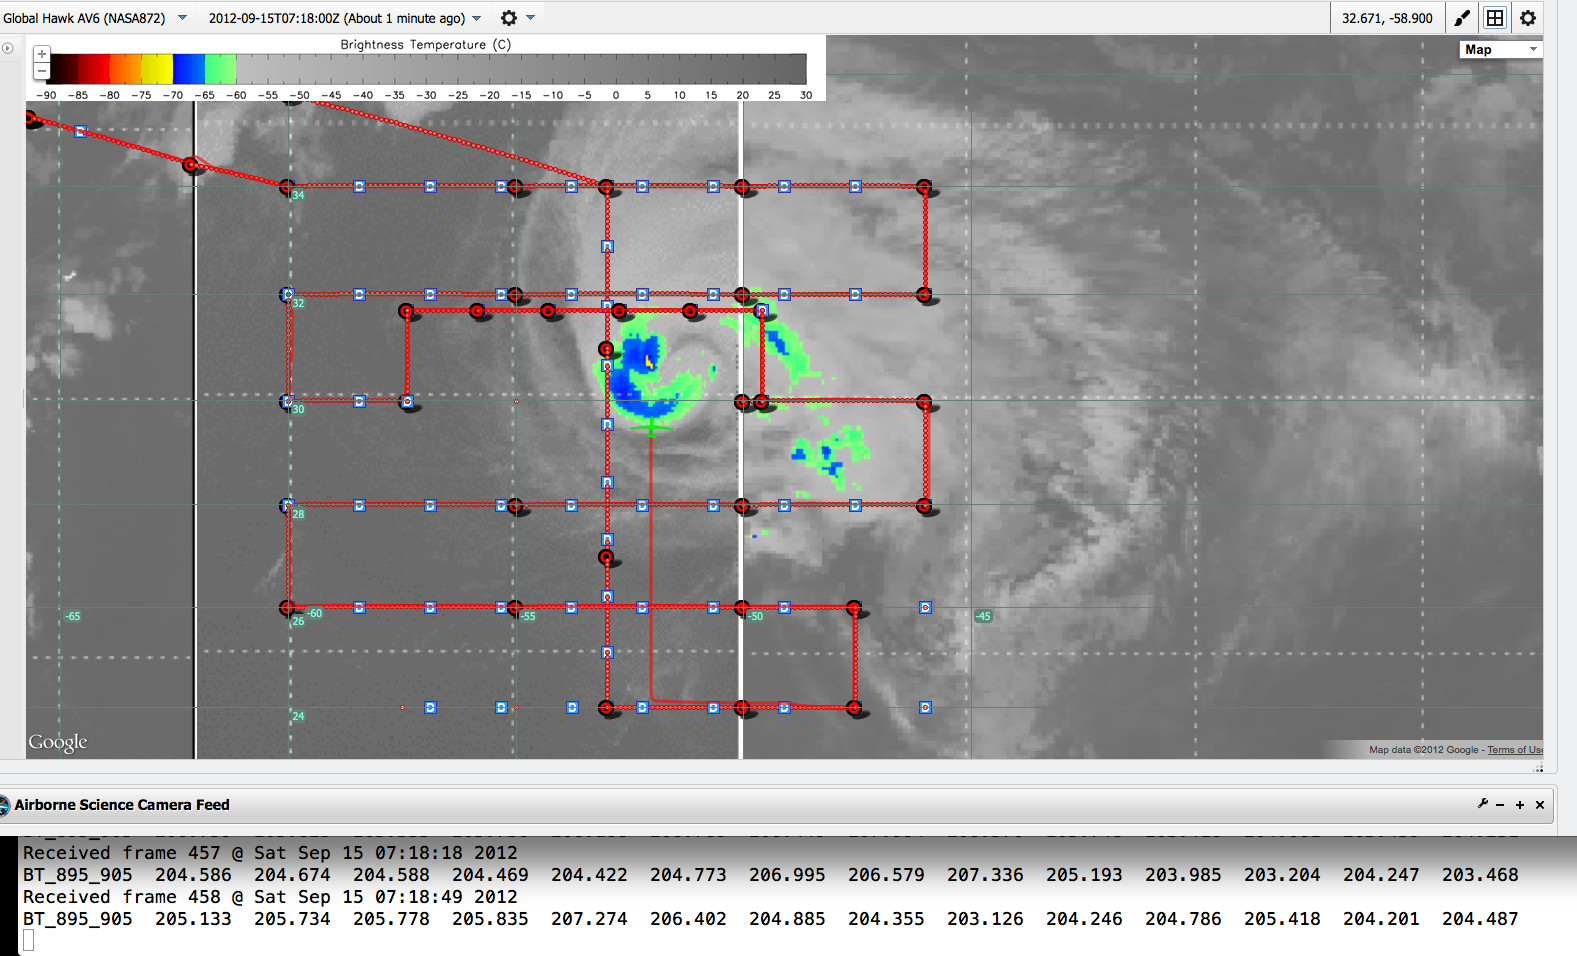Viewport: 1577px width, 956px height.
Task: Click the gear icon beside the timestamp
Action: 509,18
